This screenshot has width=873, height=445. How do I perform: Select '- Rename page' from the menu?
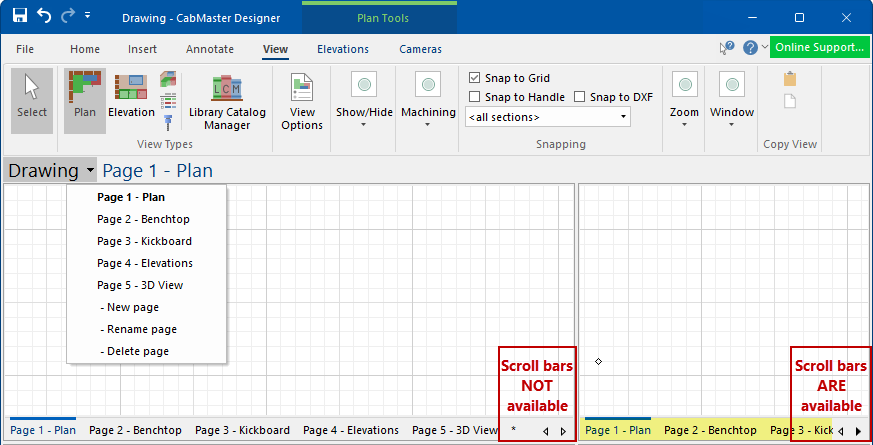pos(146,329)
